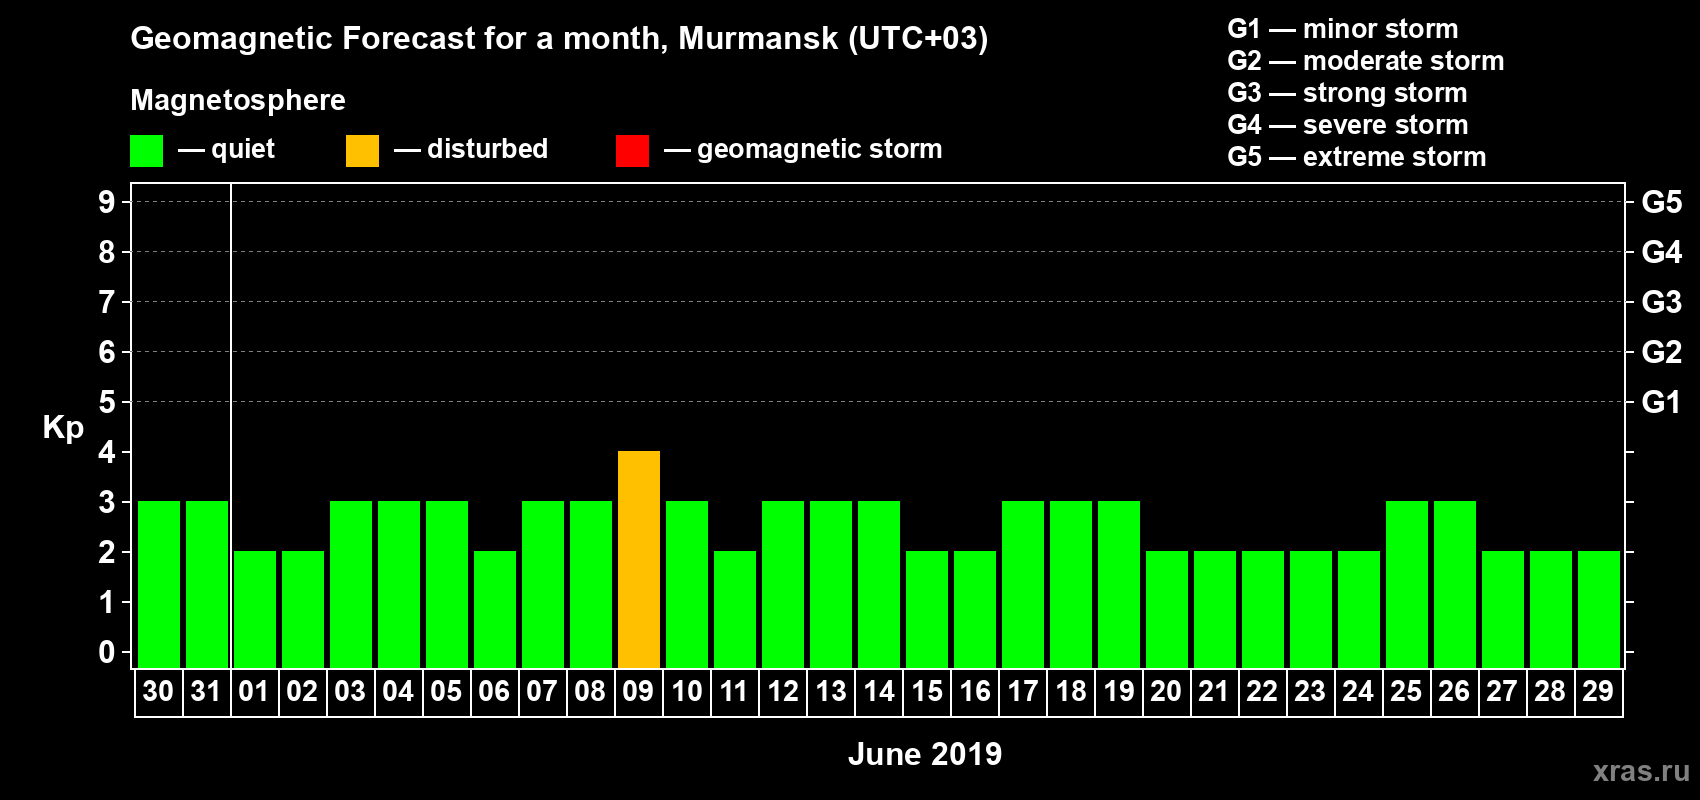Click the Kp value 0 on left axis
1700x800 pixels.
107,652
